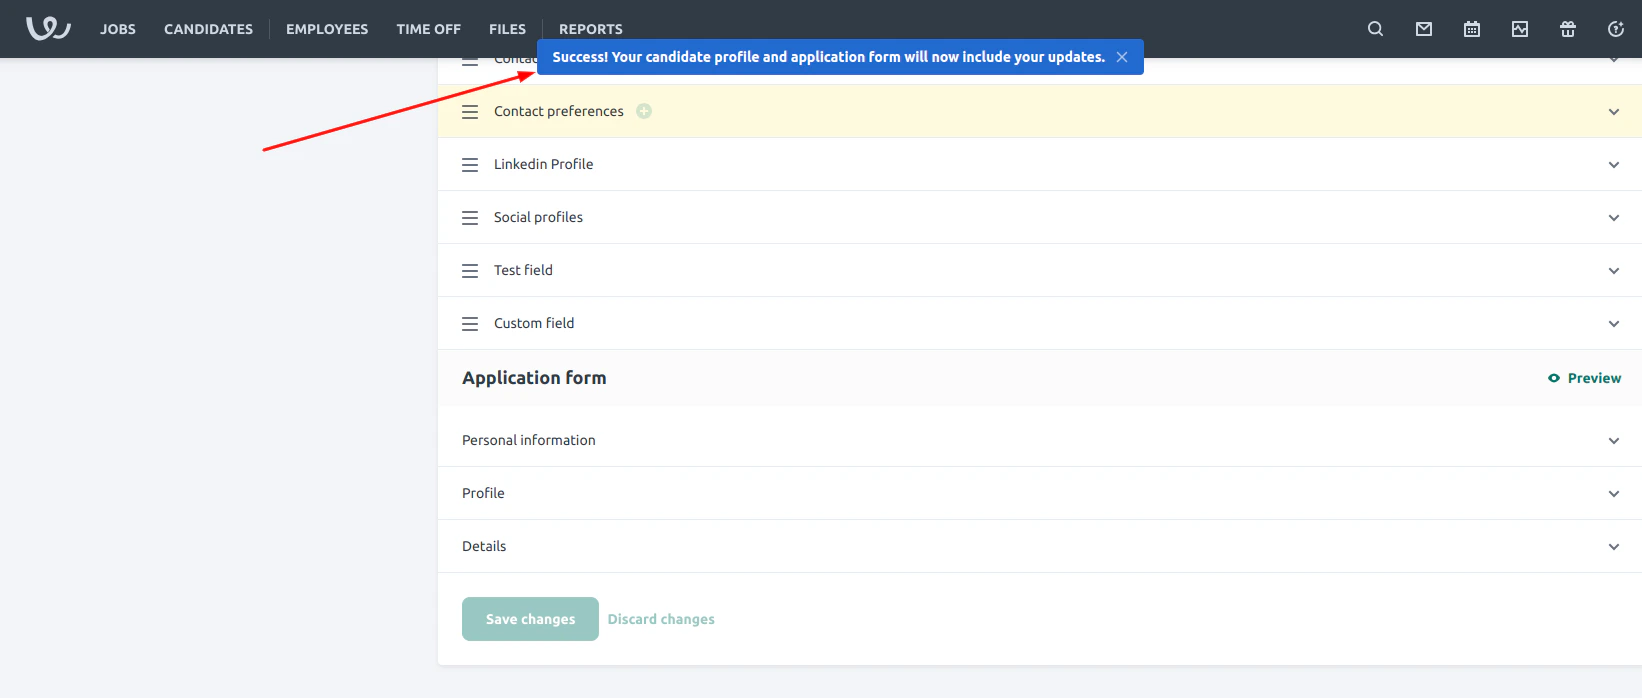Viewport: 1642px width, 698px height.
Task: Expand the Details section chevron
Action: click(x=1614, y=547)
